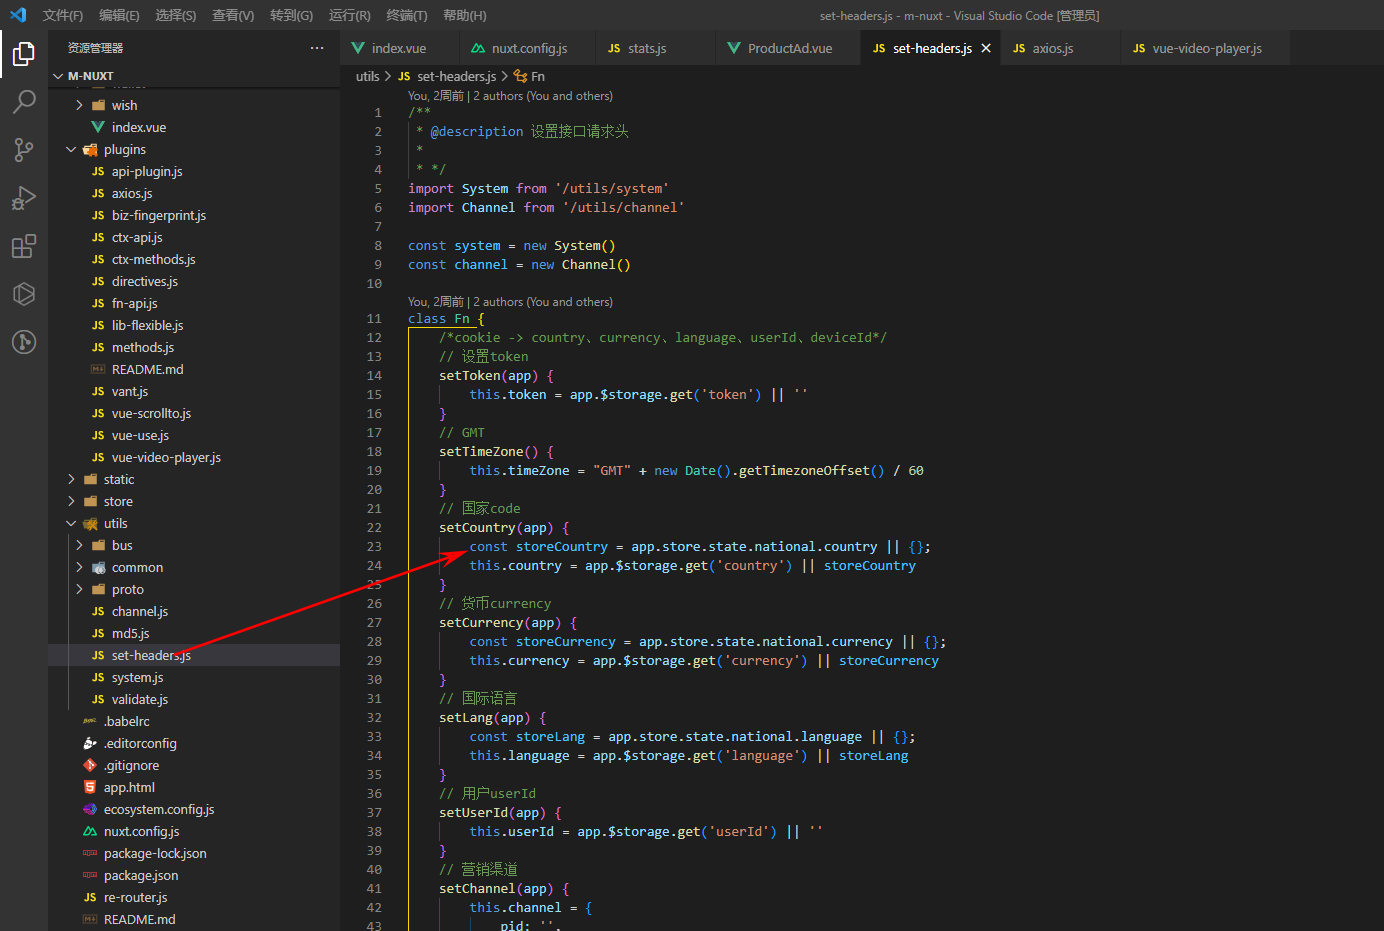The image size is (1384, 931).
Task: Open methods.js in the plugins folder
Action: click(194, 347)
